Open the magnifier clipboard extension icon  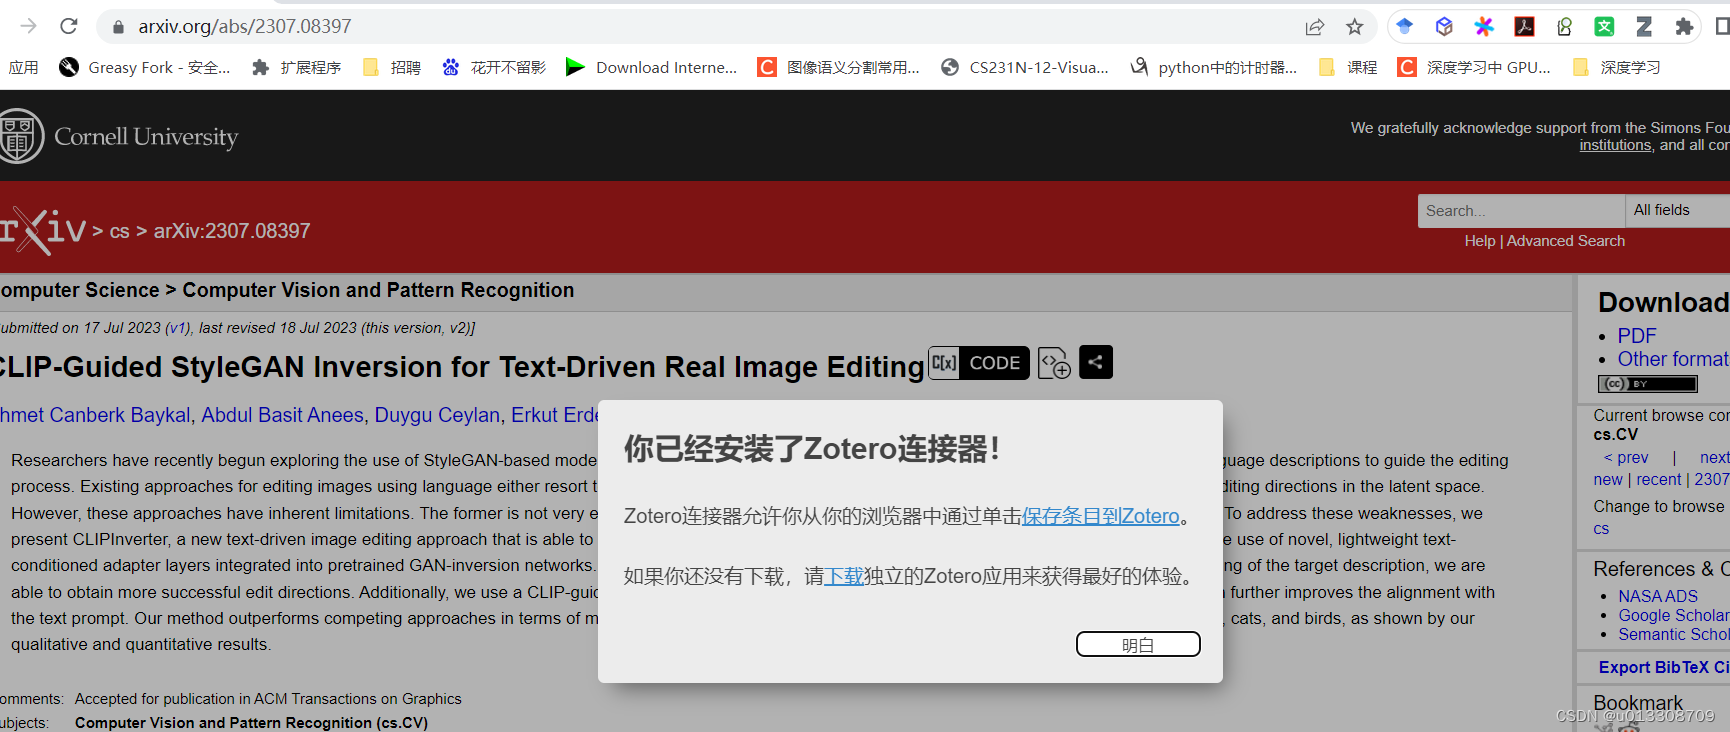[1564, 27]
